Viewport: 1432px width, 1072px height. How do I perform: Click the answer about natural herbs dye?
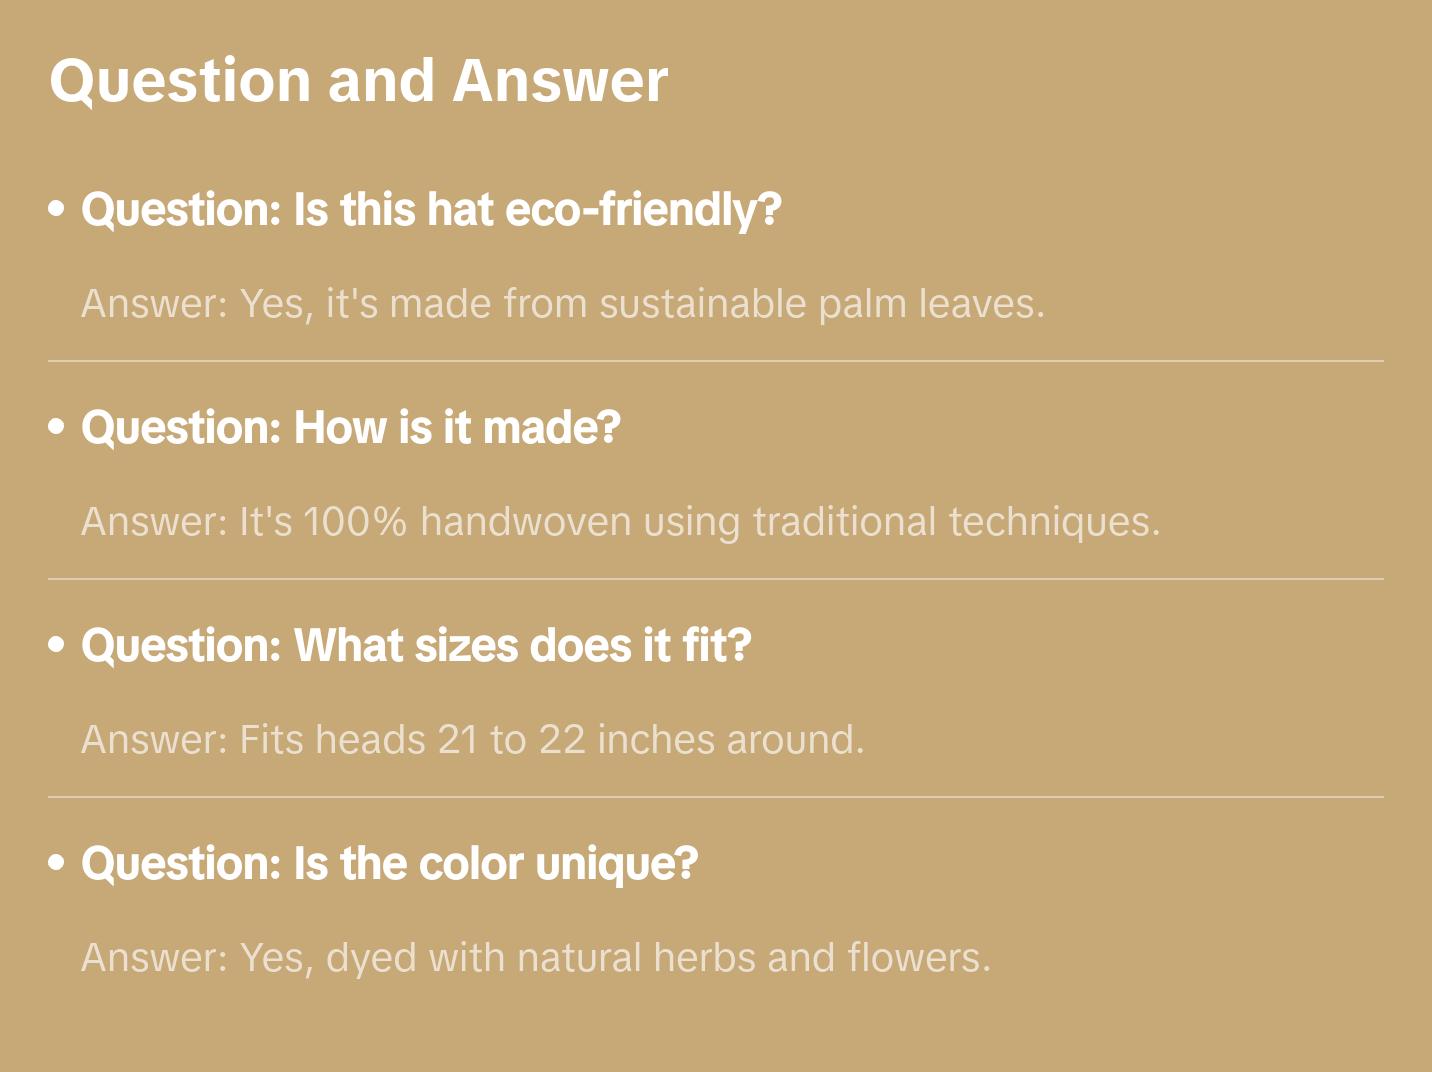[x=536, y=958]
